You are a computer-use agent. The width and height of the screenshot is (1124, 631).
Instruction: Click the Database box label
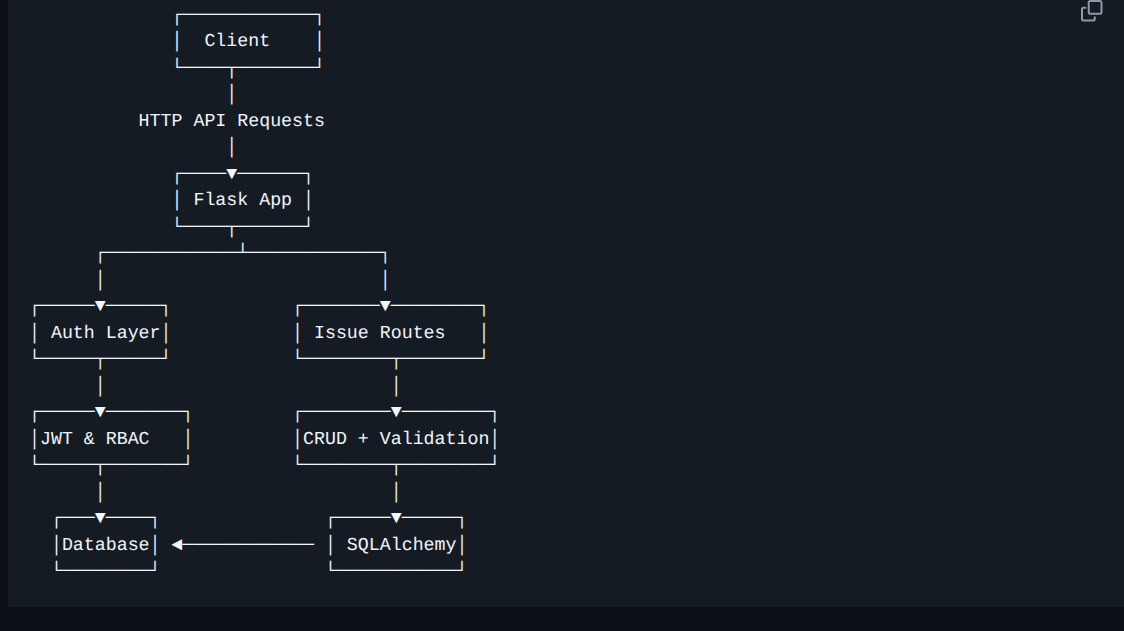(x=105, y=544)
